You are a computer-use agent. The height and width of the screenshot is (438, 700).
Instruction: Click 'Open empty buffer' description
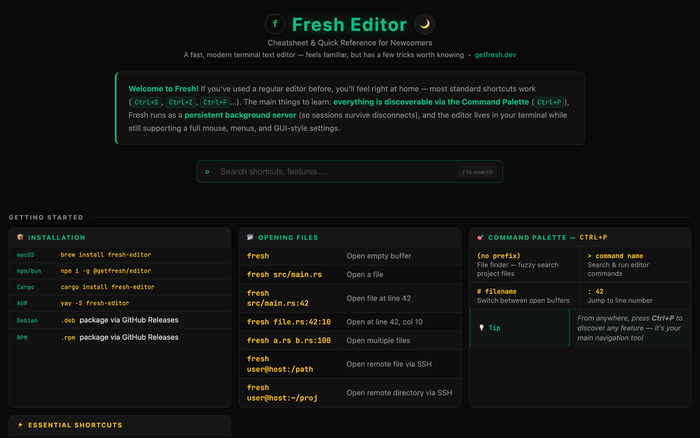tap(379, 256)
